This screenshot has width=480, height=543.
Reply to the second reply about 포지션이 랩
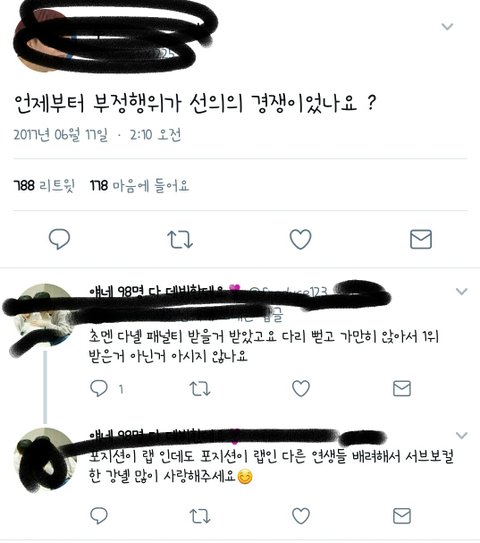pos(99,516)
